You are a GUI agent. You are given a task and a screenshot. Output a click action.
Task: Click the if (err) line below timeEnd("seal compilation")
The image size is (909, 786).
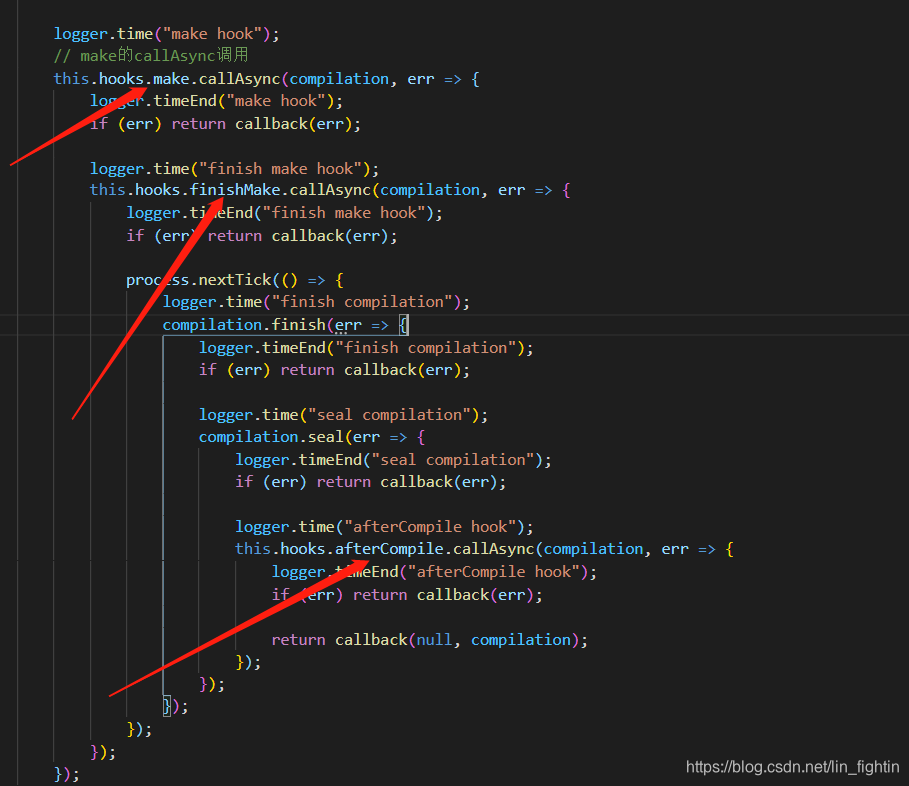(x=370, y=482)
